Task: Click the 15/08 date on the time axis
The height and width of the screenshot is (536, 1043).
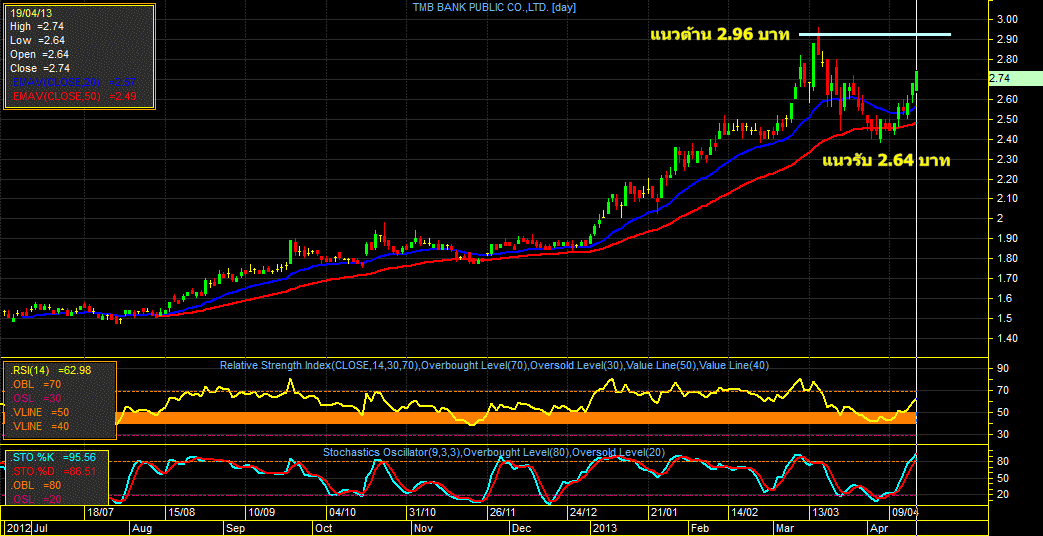Action: 181,513
